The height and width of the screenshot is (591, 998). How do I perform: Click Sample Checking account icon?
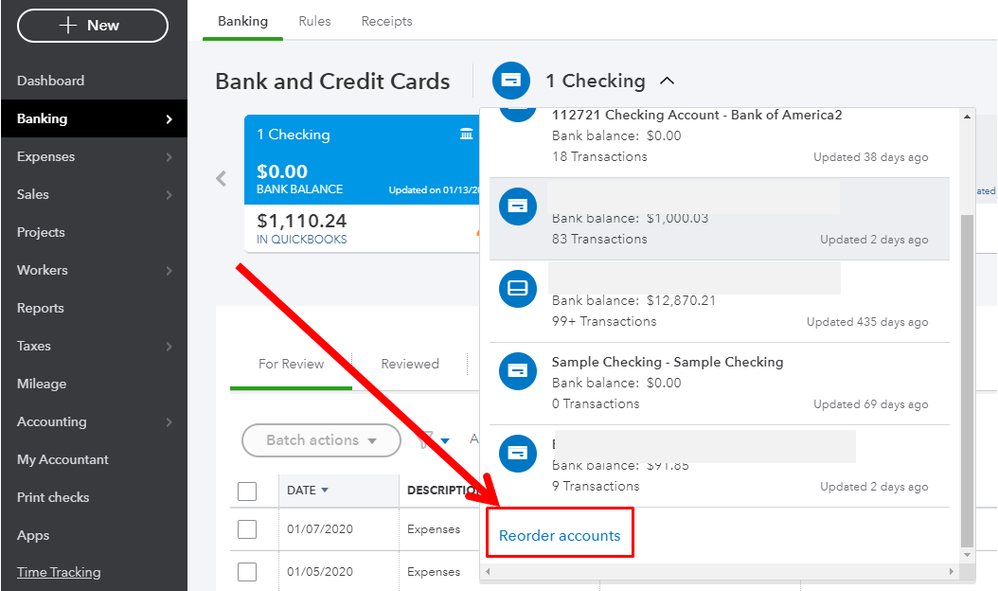pyautogui.click(x=517, y=371)
